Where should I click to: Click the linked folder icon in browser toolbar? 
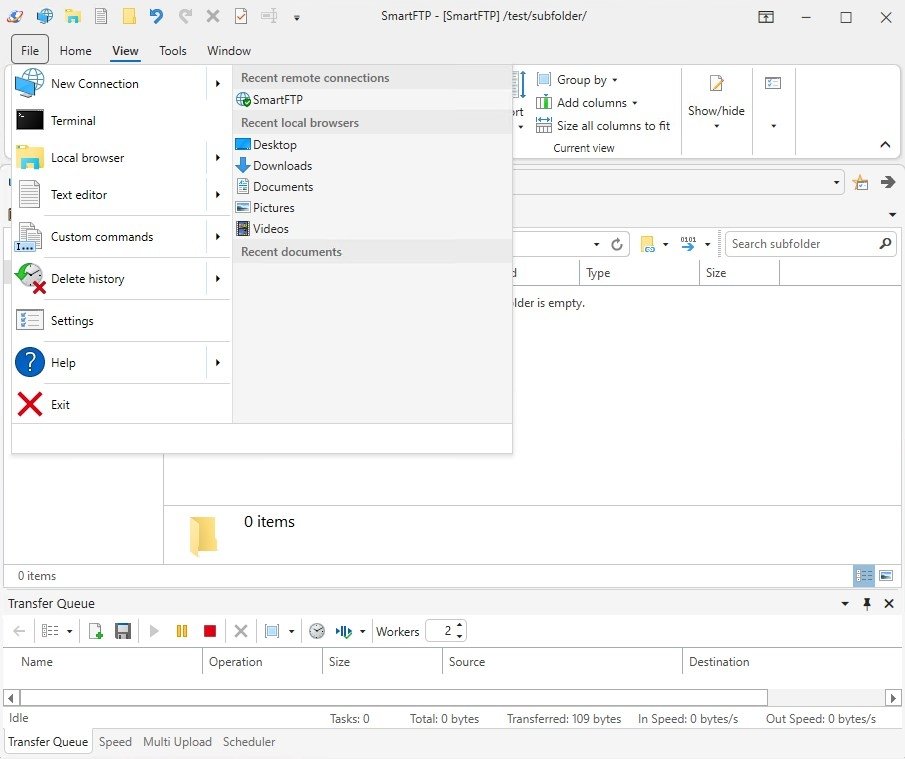coord(648,244)
